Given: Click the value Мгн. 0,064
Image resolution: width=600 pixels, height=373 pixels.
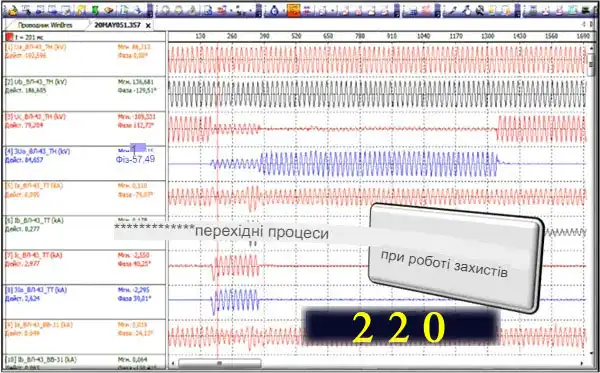Looking at the screenshot, I should tap(132, 360).
